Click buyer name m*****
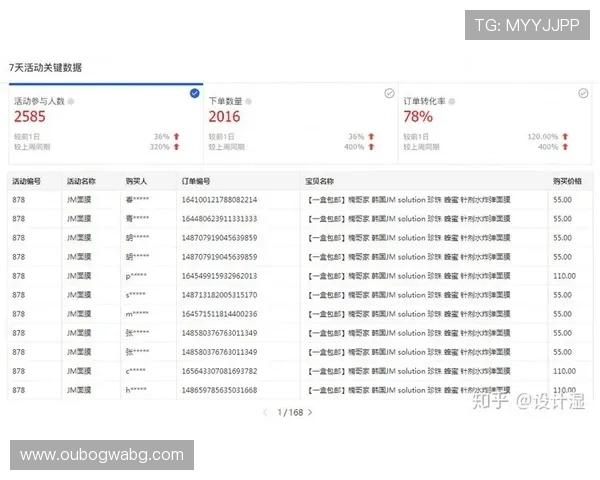Image resolution: width=600 pixels, height=480 pixels. click(137, 314)
